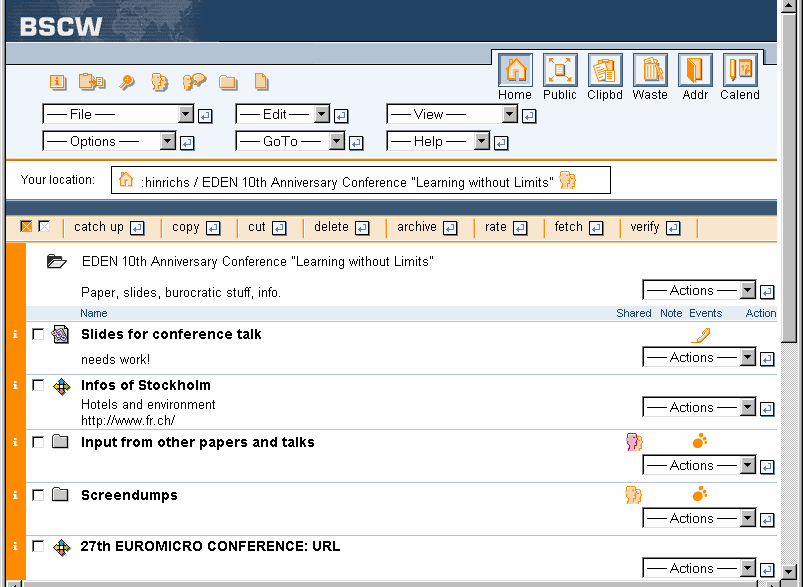Open the Calendar icon
The height and width of the screenshot is (587, 803).
coord(740,71)
